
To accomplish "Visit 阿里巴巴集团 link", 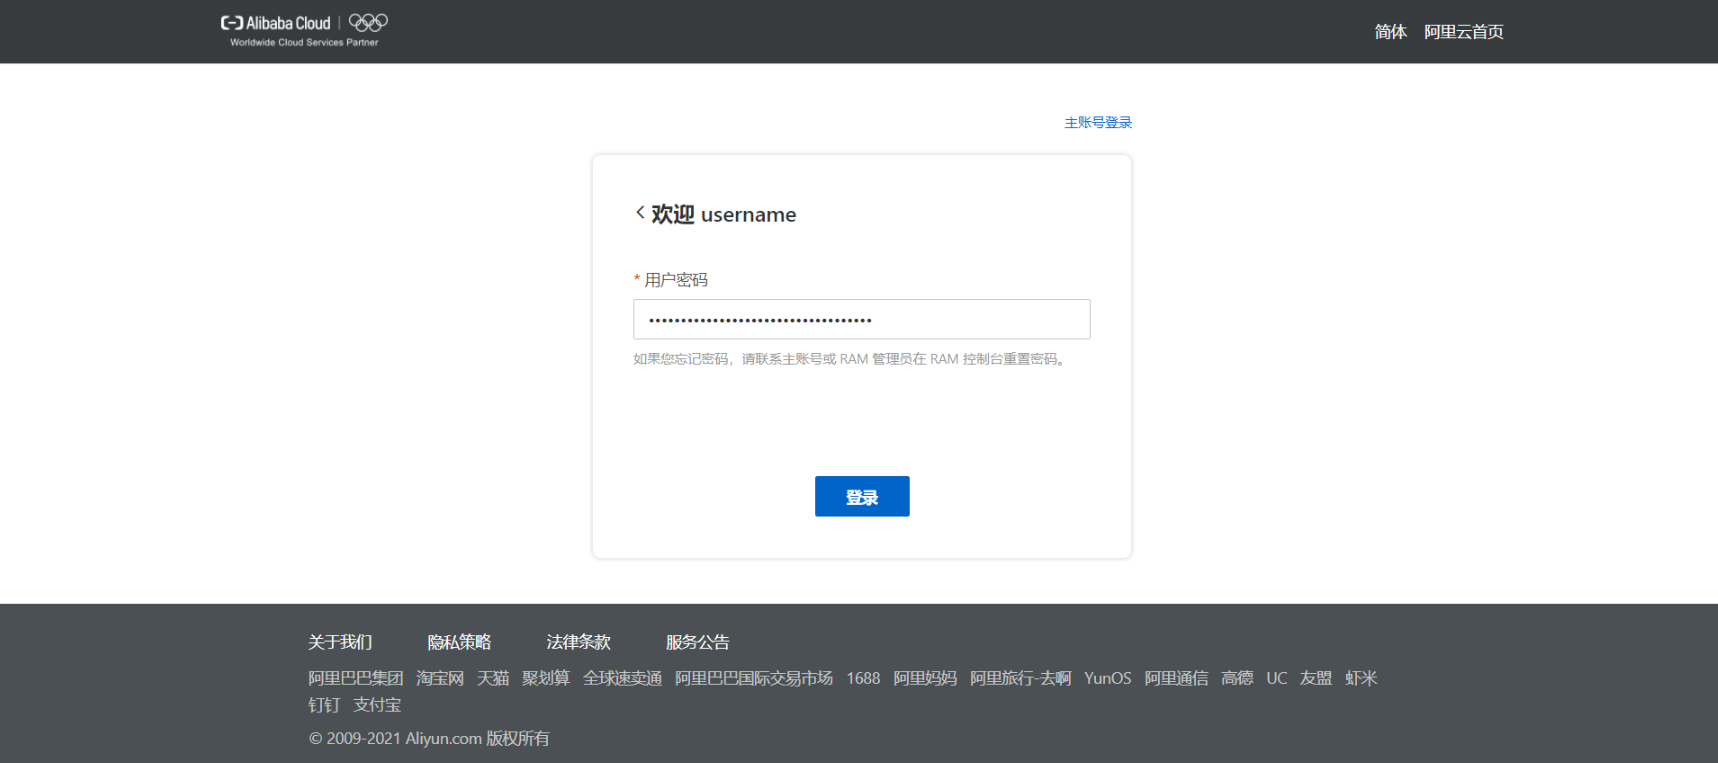I will click(x=355, y=678).
